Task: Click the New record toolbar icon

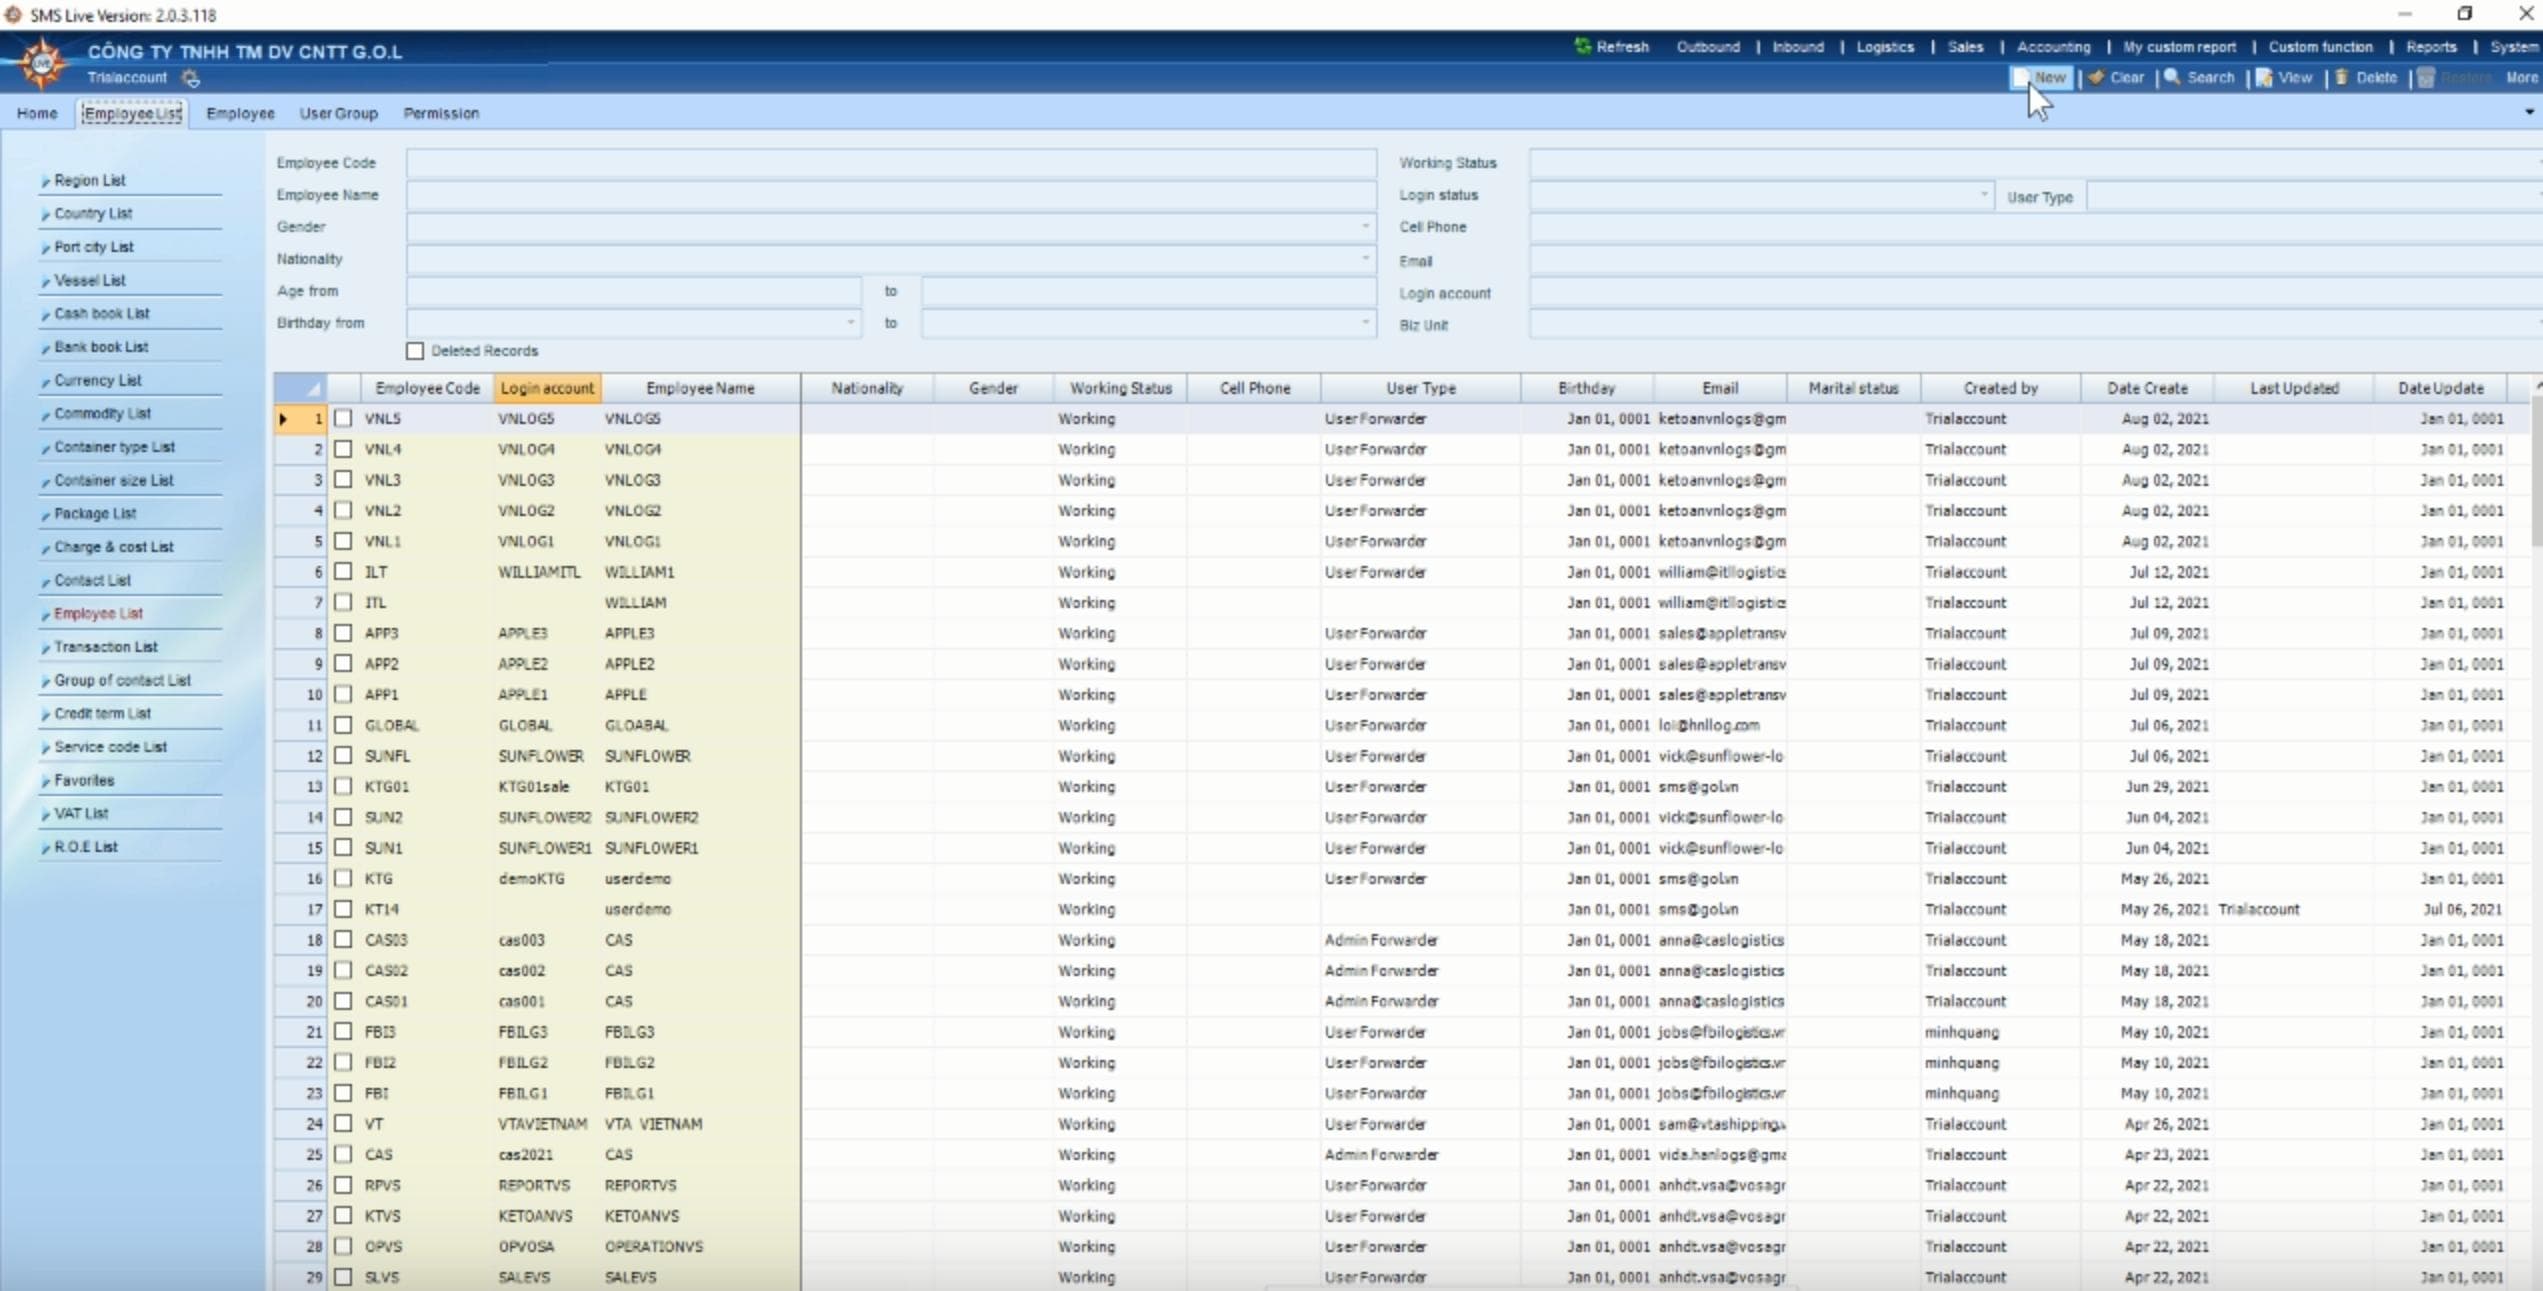Action: click(x=2022, y=78)
